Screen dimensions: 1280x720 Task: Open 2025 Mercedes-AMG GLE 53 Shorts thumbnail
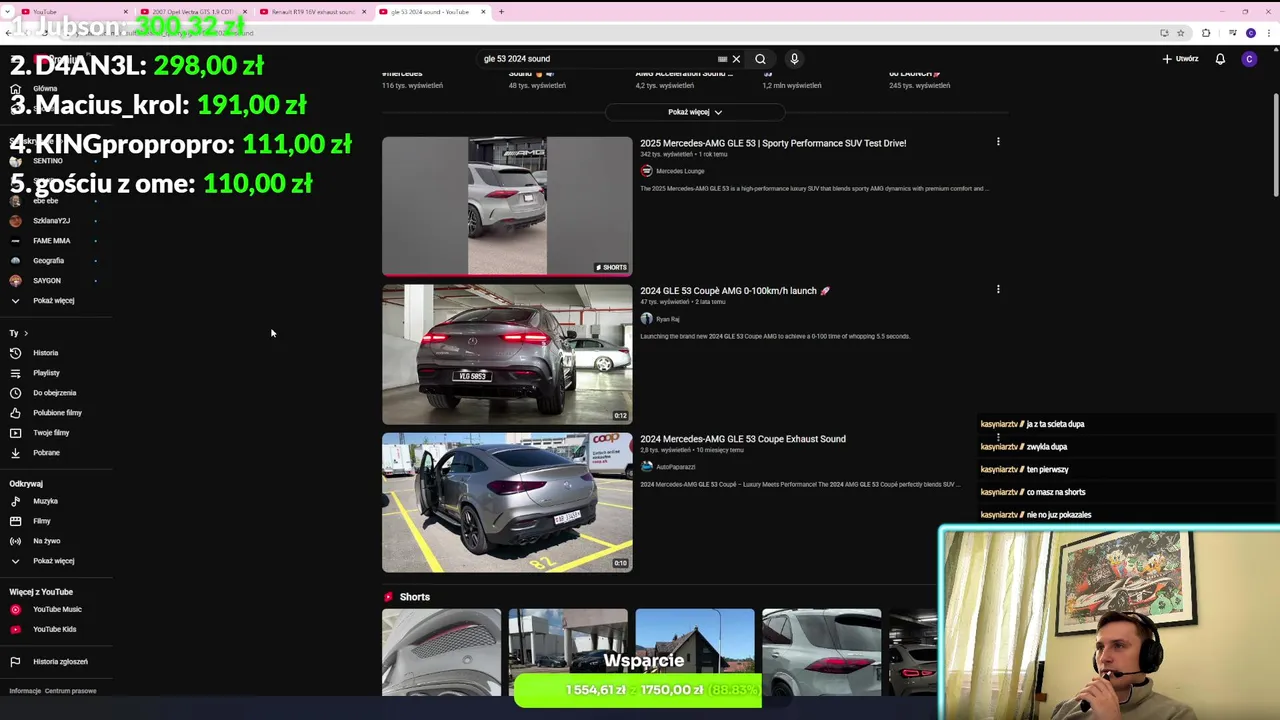[x=507, y=206]
